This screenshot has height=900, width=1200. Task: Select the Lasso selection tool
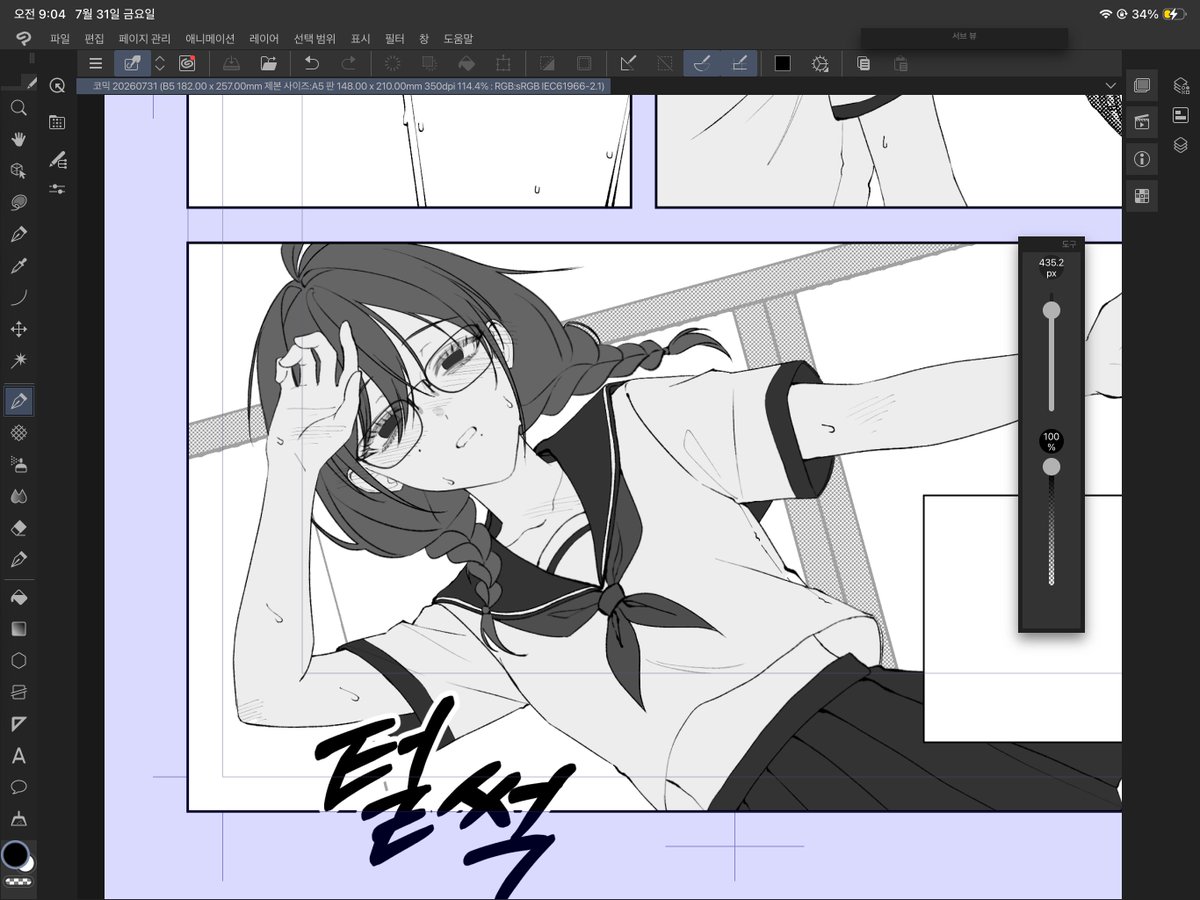tap(18, 202)
